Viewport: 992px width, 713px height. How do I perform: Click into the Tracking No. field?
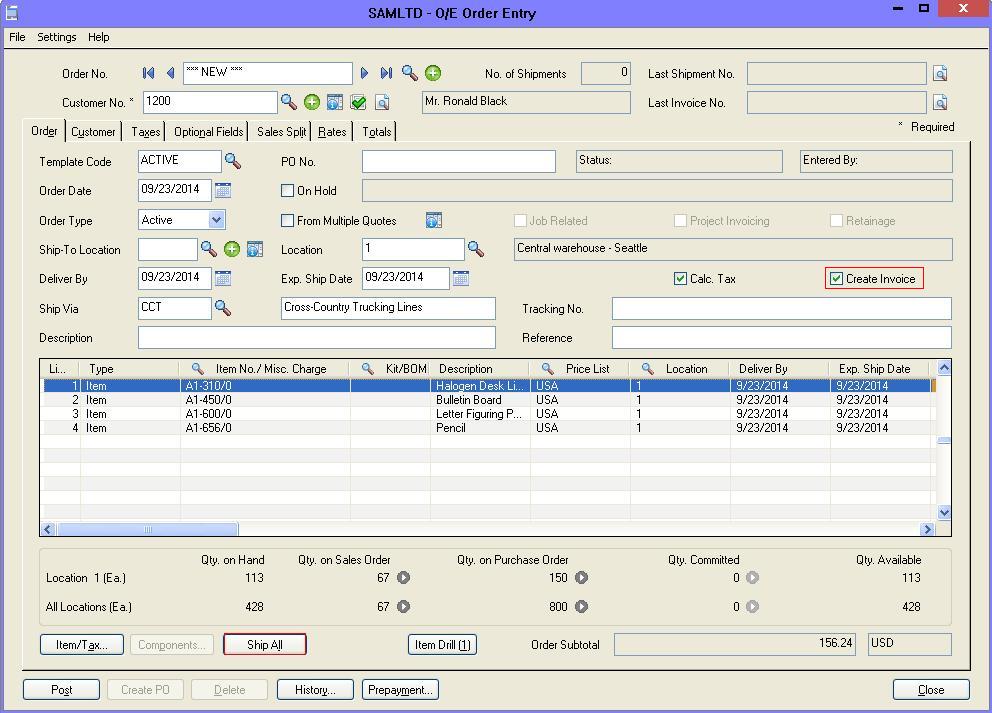[x=781, y=308]
